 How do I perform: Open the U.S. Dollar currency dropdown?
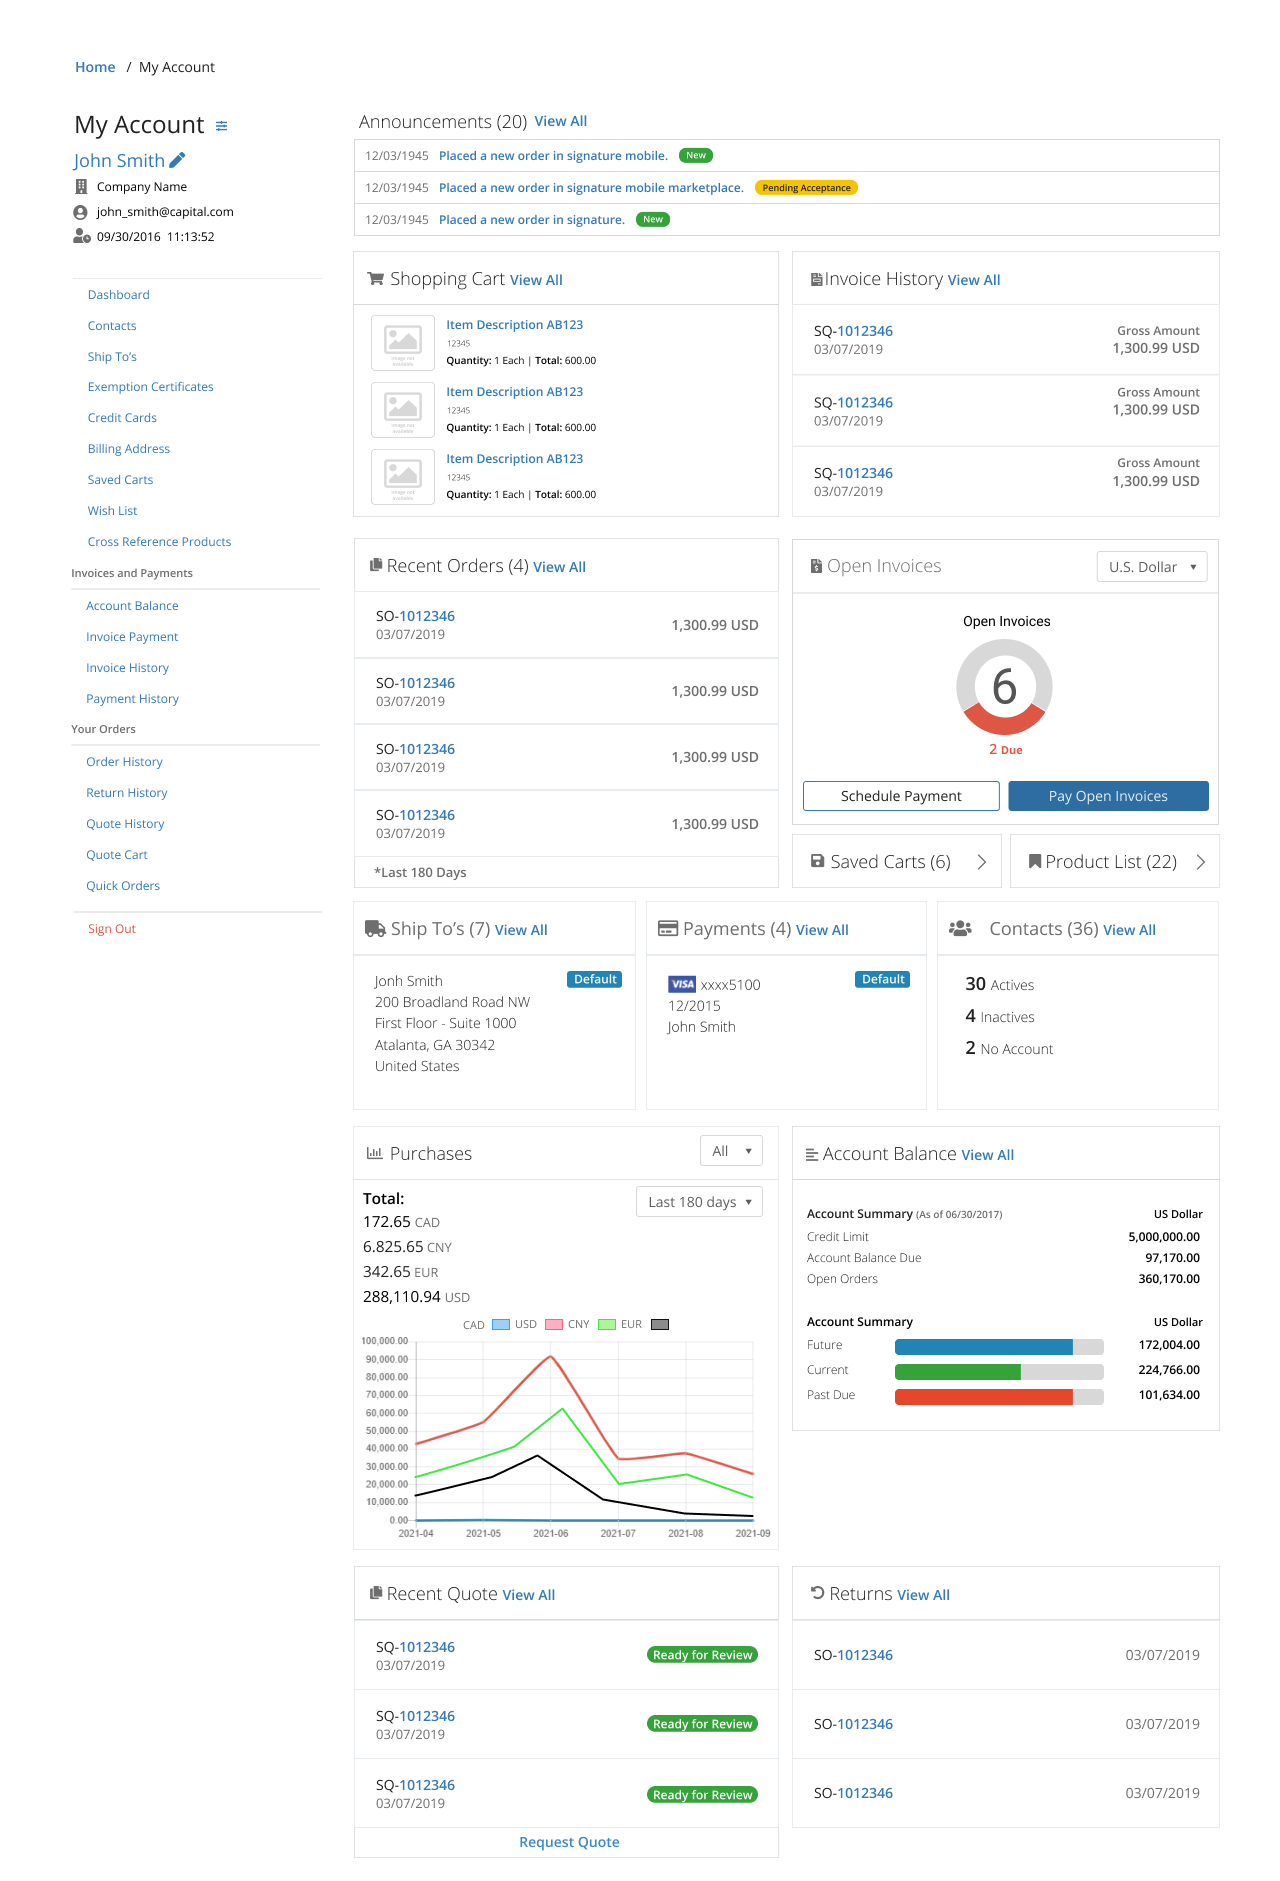click(x=1151, y=567)
